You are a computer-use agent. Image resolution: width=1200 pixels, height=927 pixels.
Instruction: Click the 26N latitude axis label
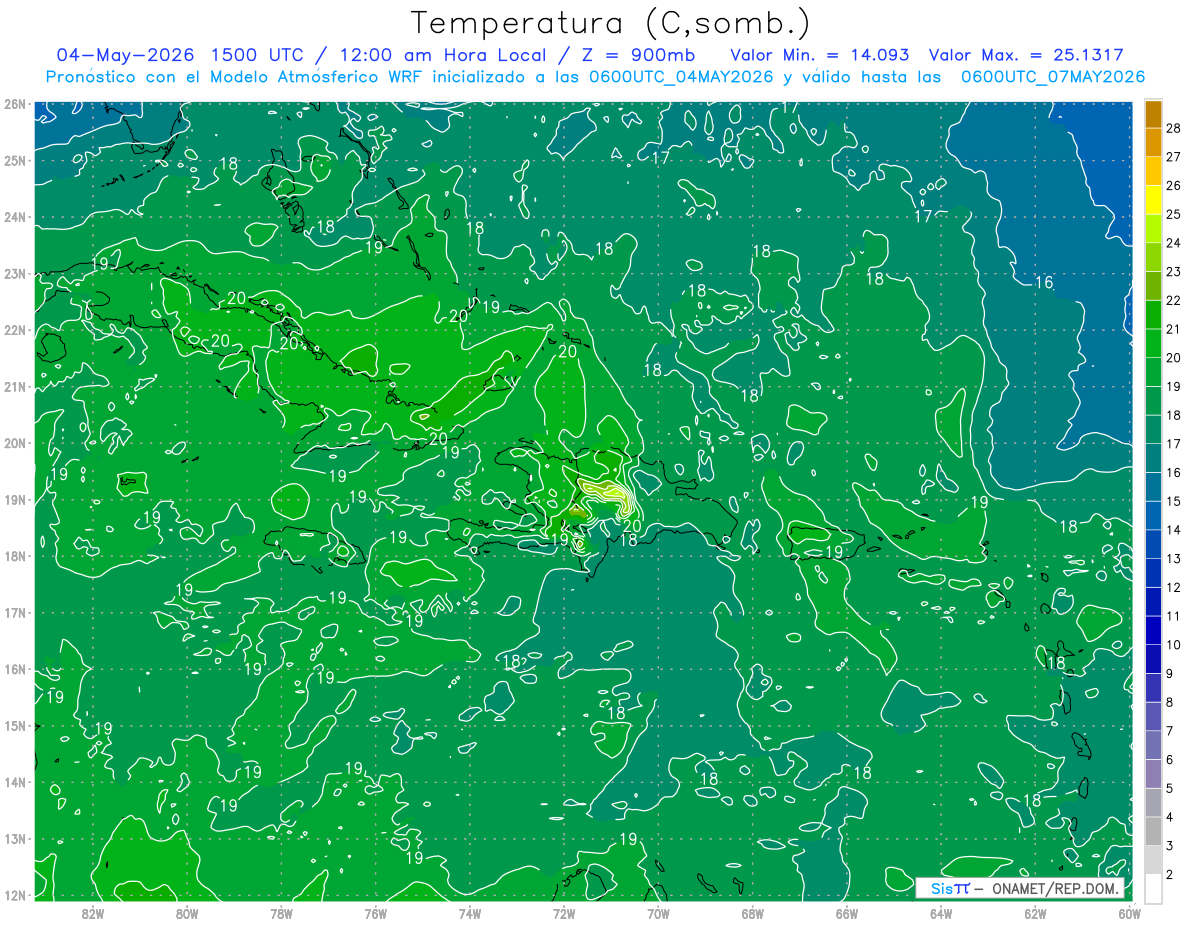(x=15, y=104)
